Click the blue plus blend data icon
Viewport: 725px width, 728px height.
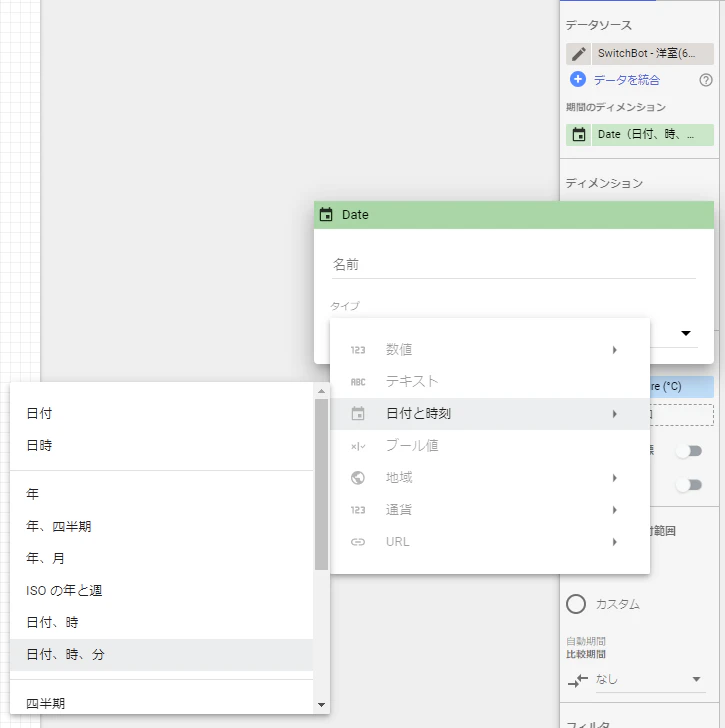point(577,79)
